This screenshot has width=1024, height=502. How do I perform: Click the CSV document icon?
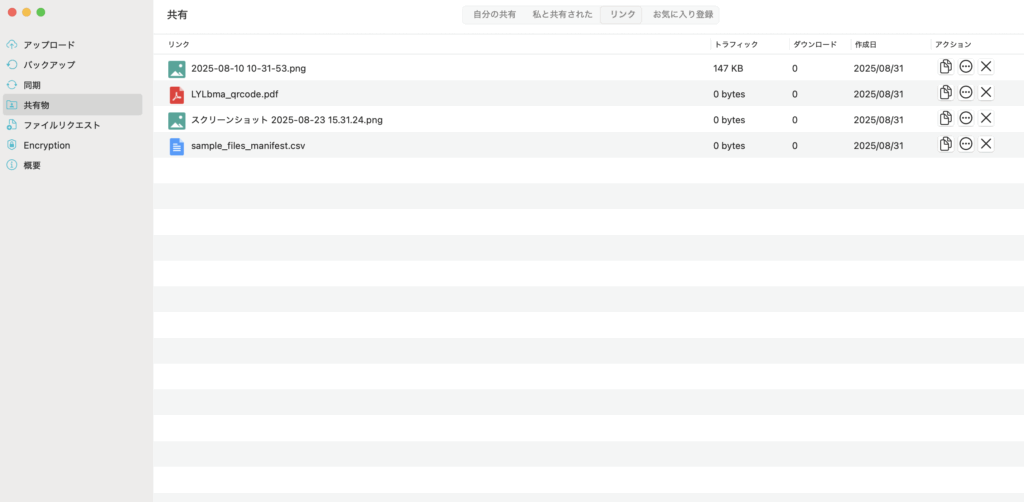pyautogui.click(x=177, y=146)
